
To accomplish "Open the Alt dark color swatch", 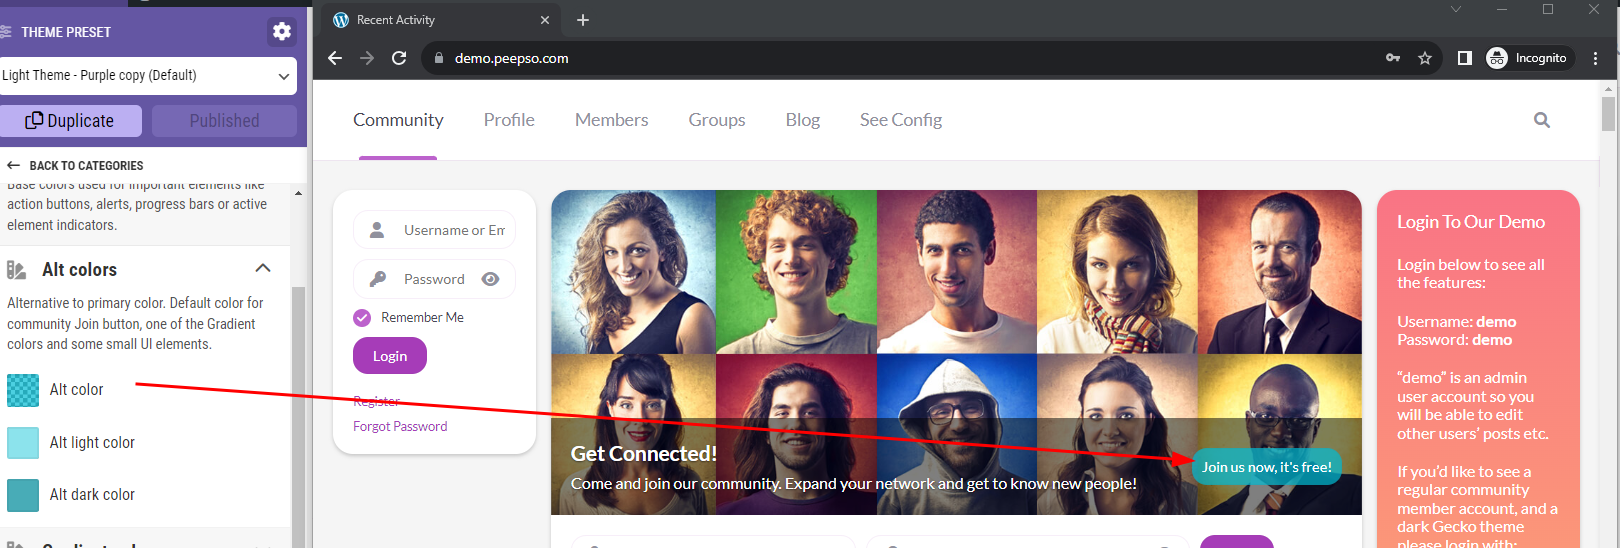I will click(23, 495).
